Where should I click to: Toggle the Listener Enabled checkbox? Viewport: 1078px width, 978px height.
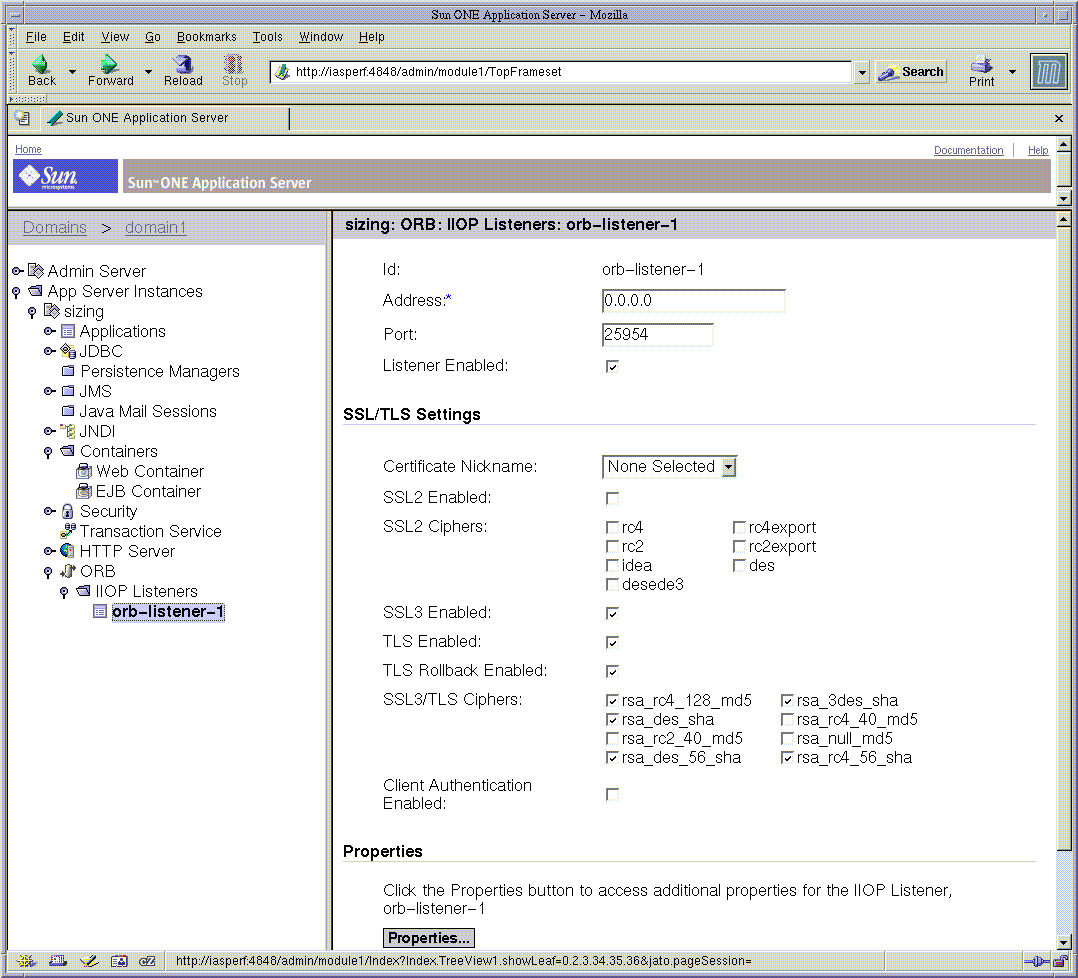click(612, 366)
